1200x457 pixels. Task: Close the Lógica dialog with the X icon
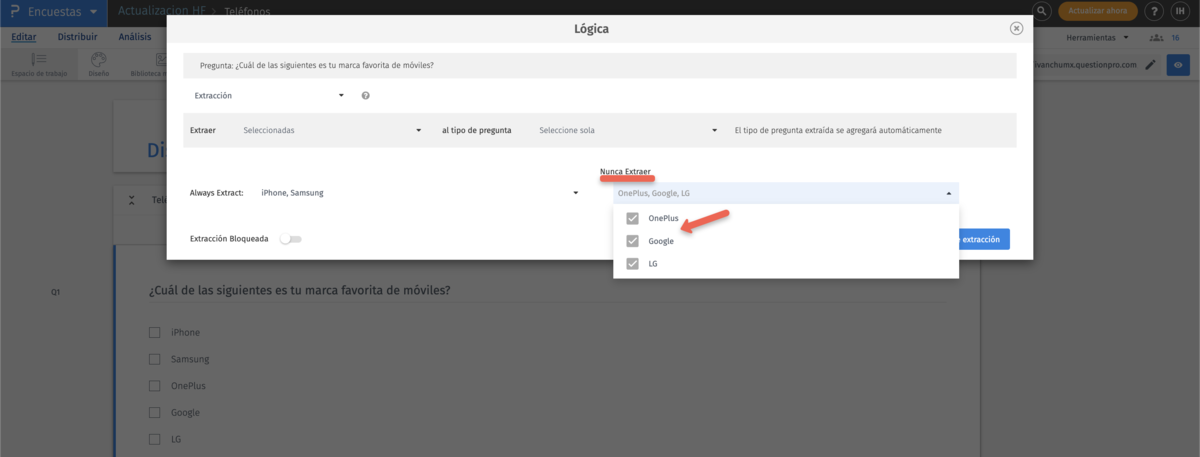[x=1016, y=28]
